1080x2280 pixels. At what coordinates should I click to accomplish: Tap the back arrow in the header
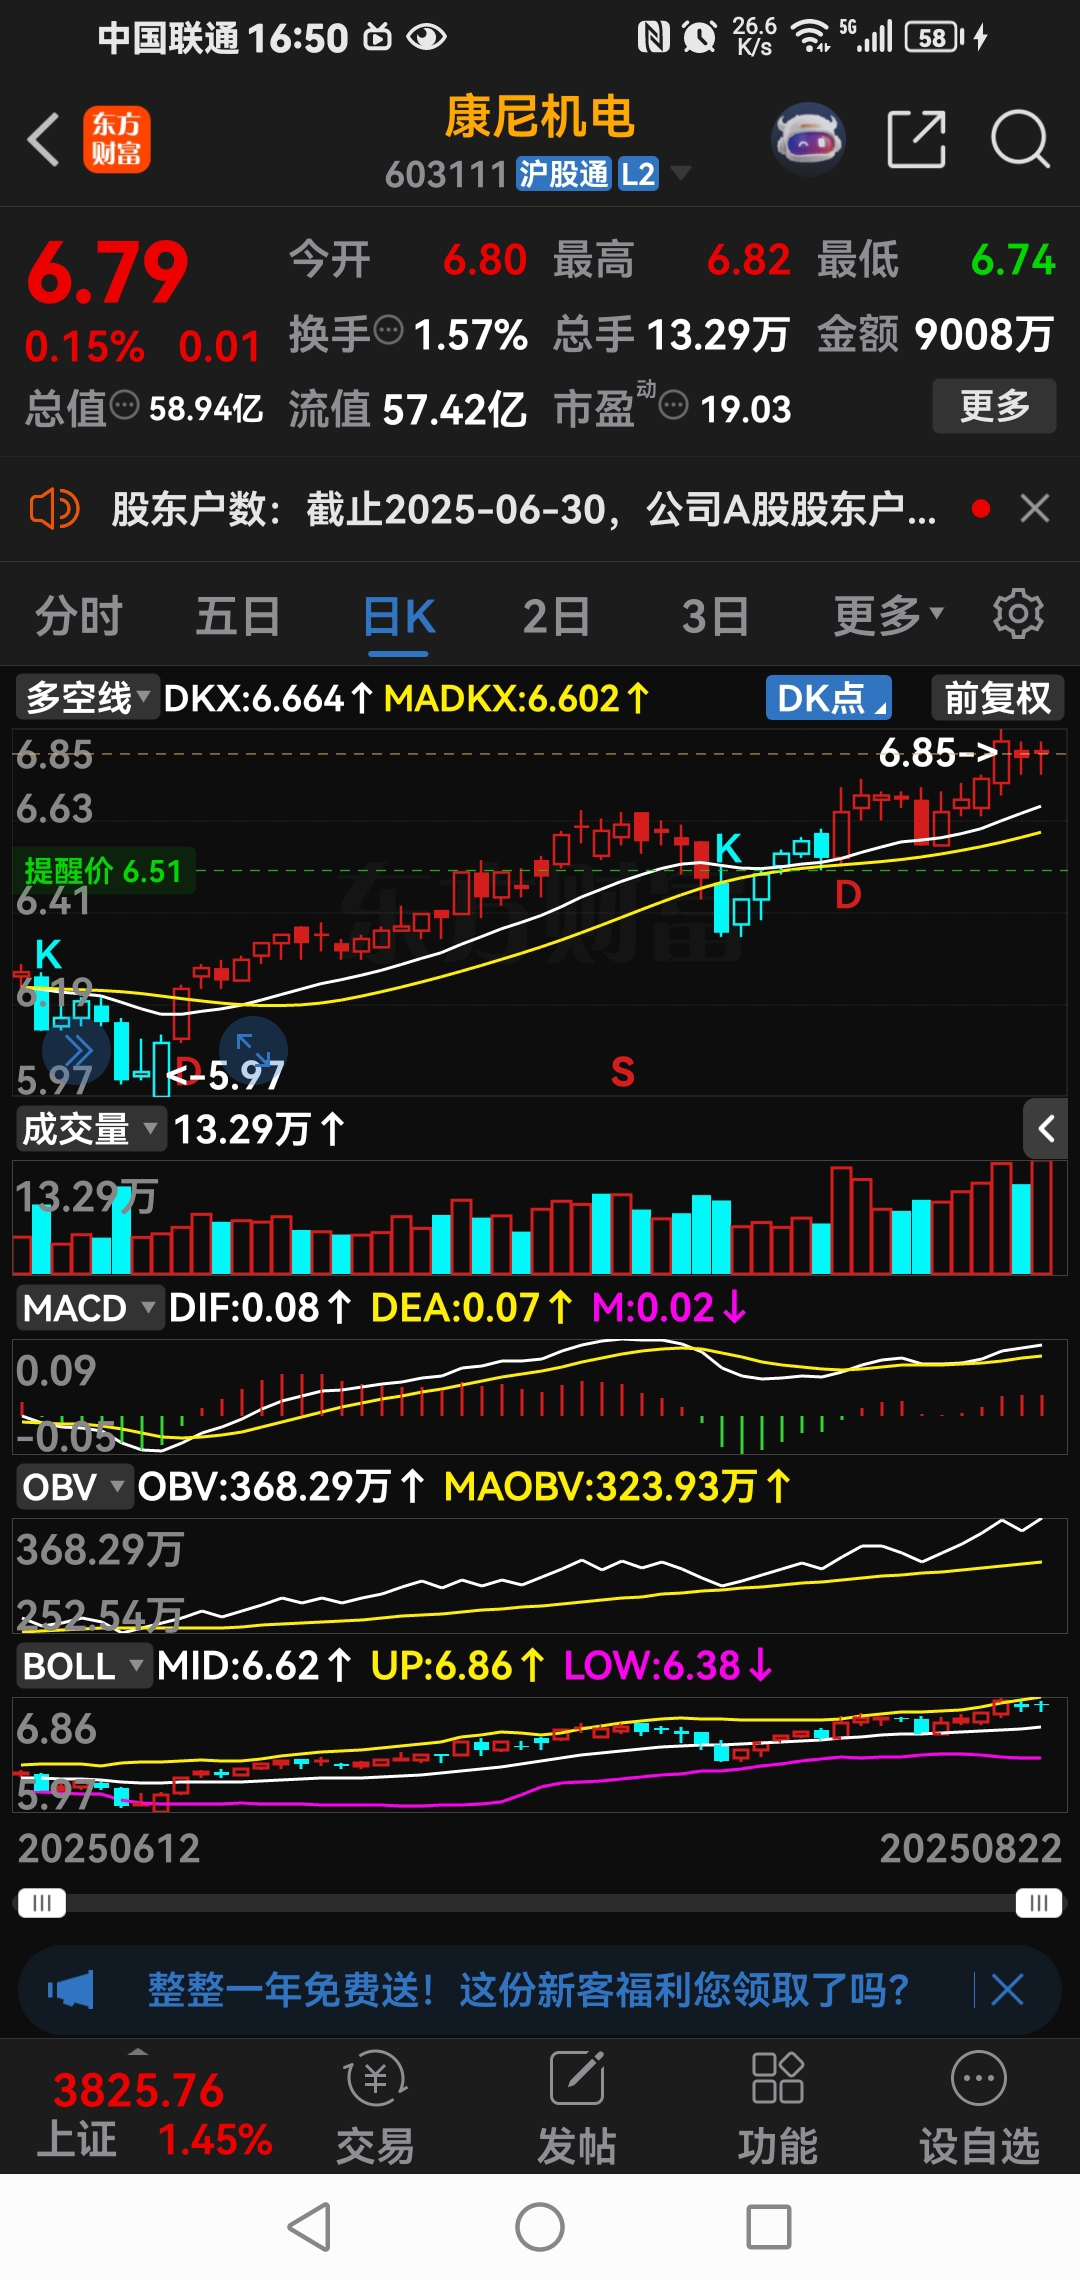[44, 139]
